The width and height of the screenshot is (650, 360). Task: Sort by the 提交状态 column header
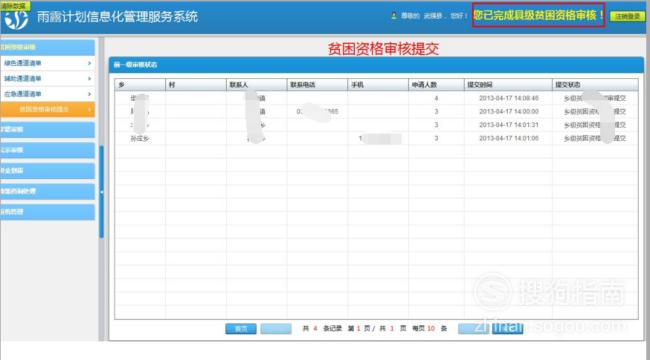point(595,85)
